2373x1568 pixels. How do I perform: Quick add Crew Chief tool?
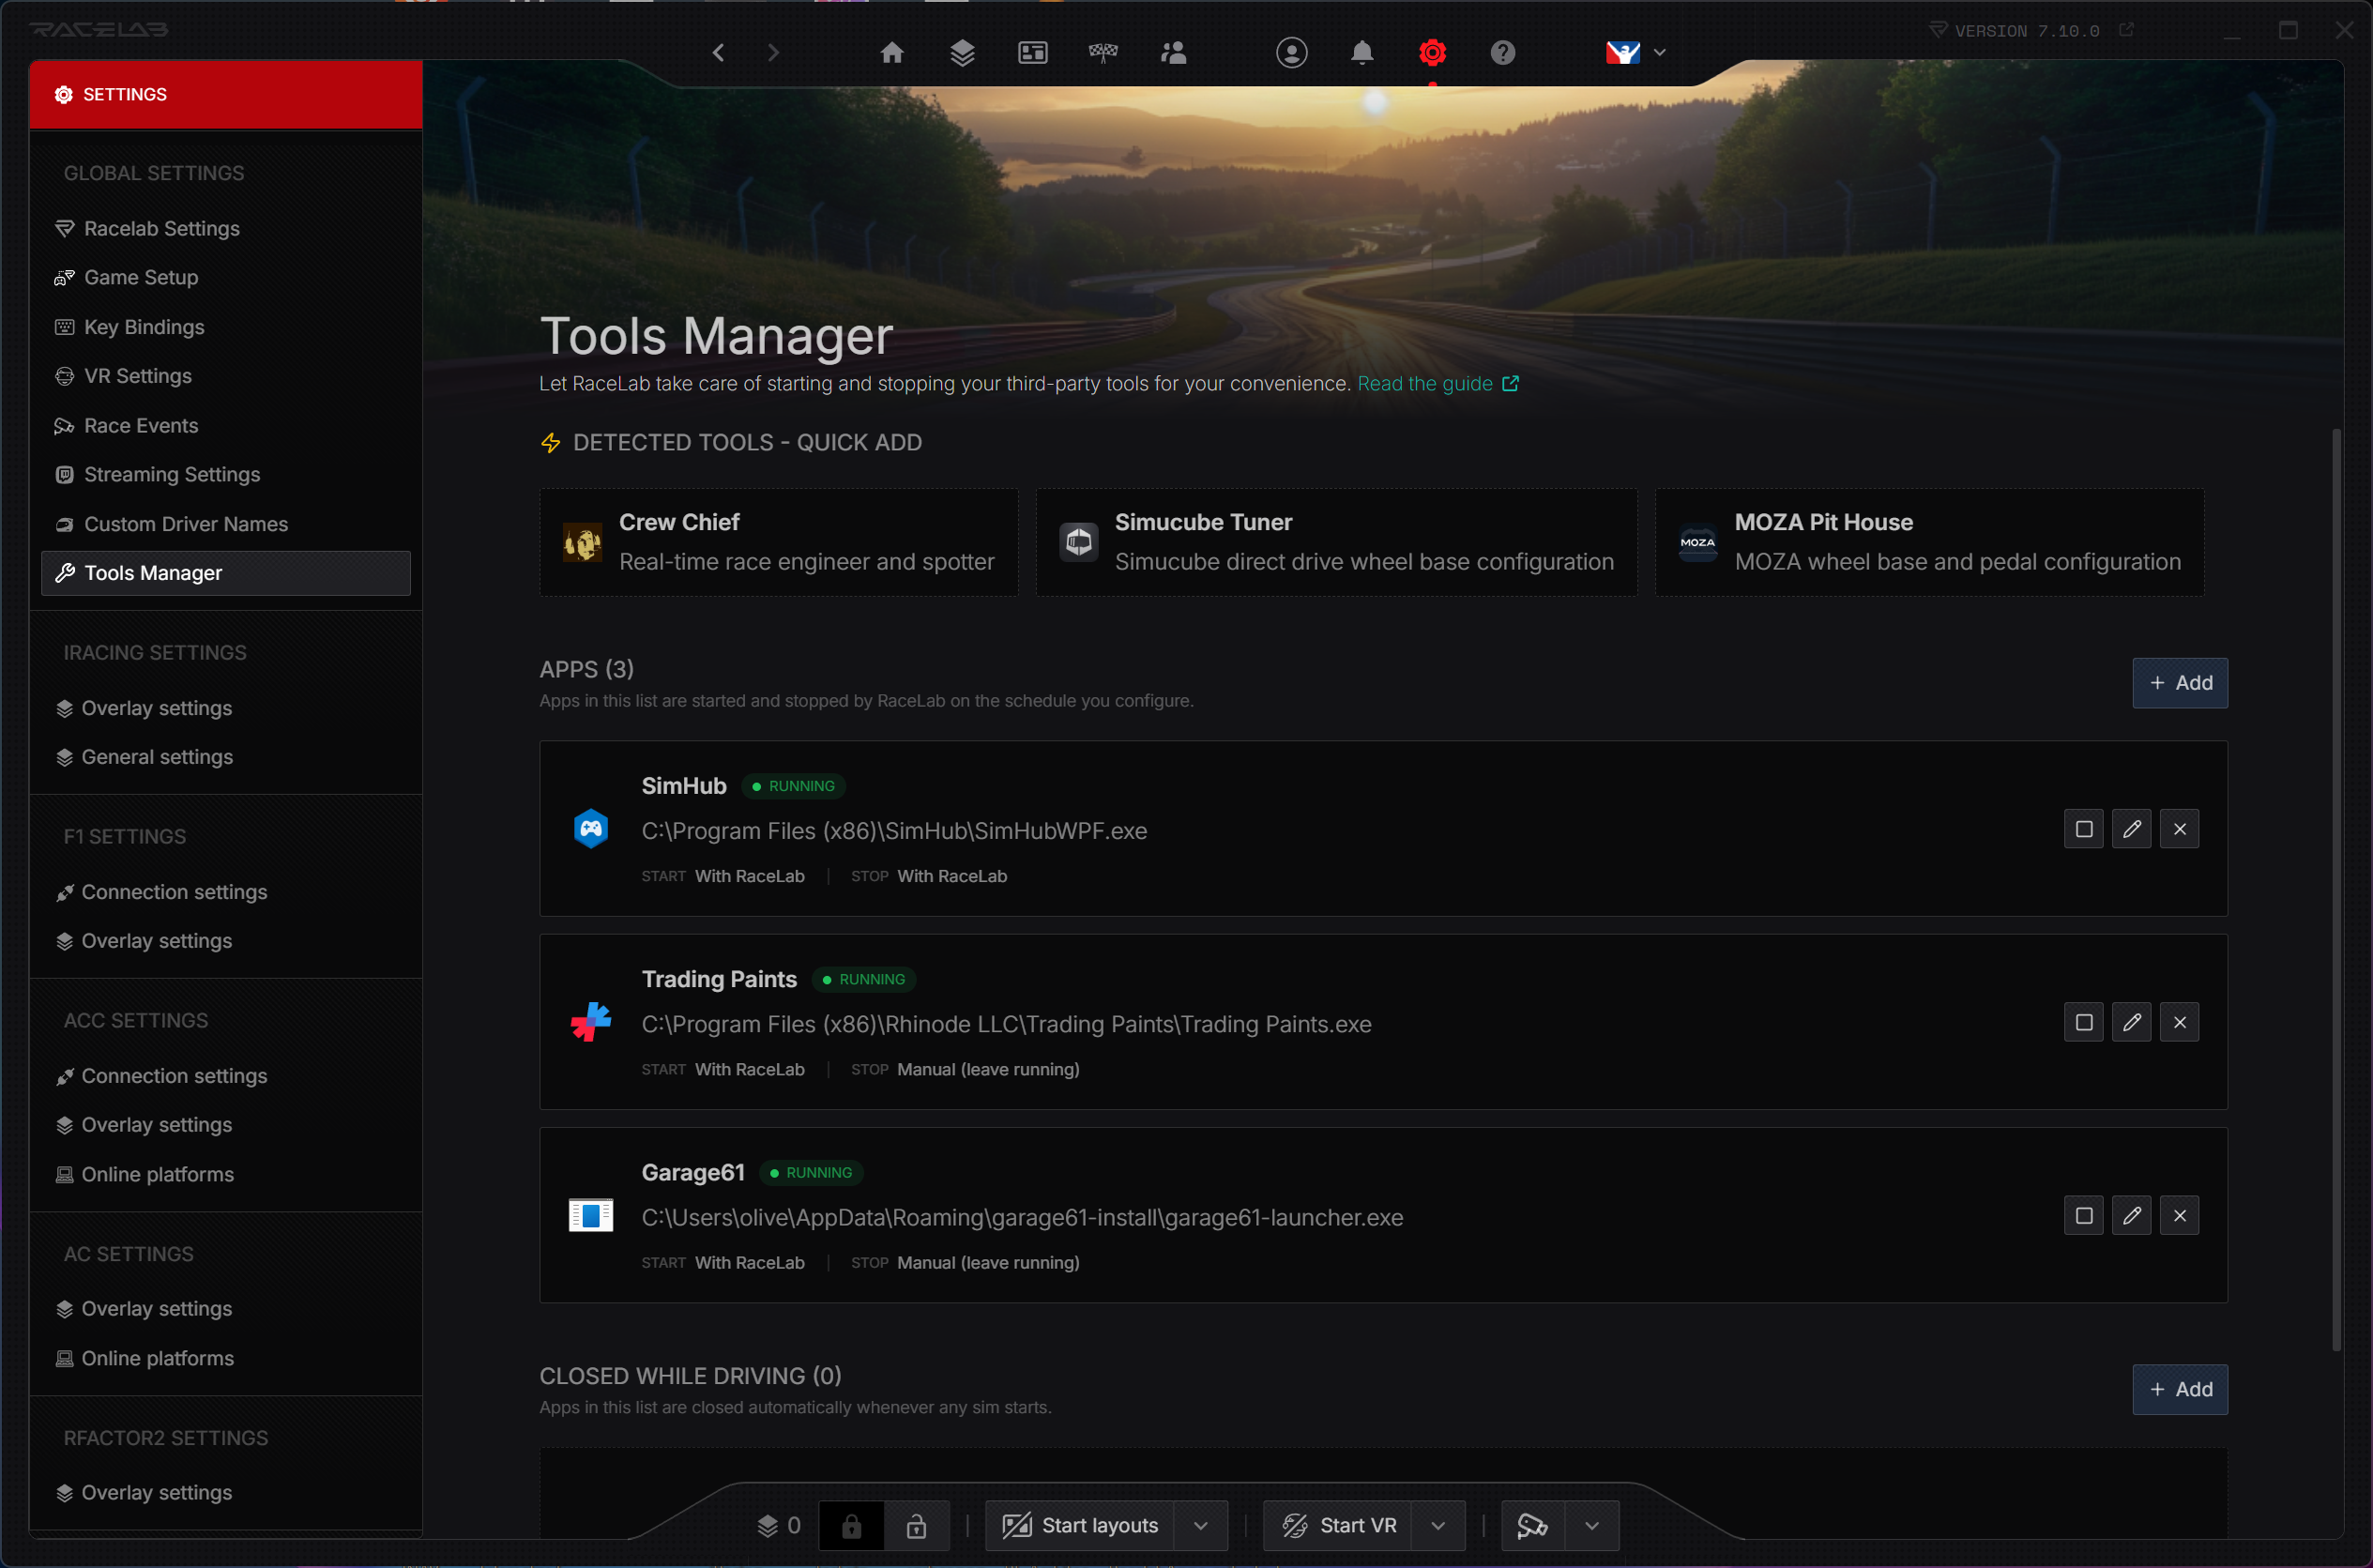(779, 542)
